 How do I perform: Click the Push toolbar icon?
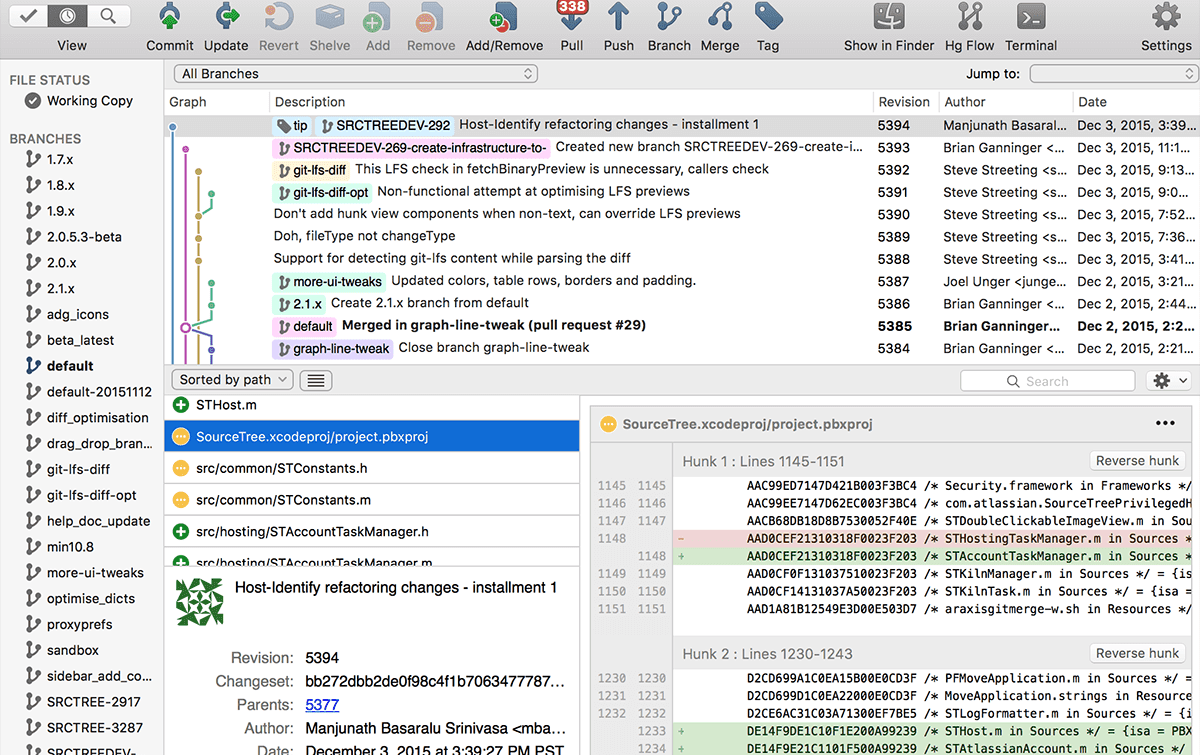click(619, 17)
